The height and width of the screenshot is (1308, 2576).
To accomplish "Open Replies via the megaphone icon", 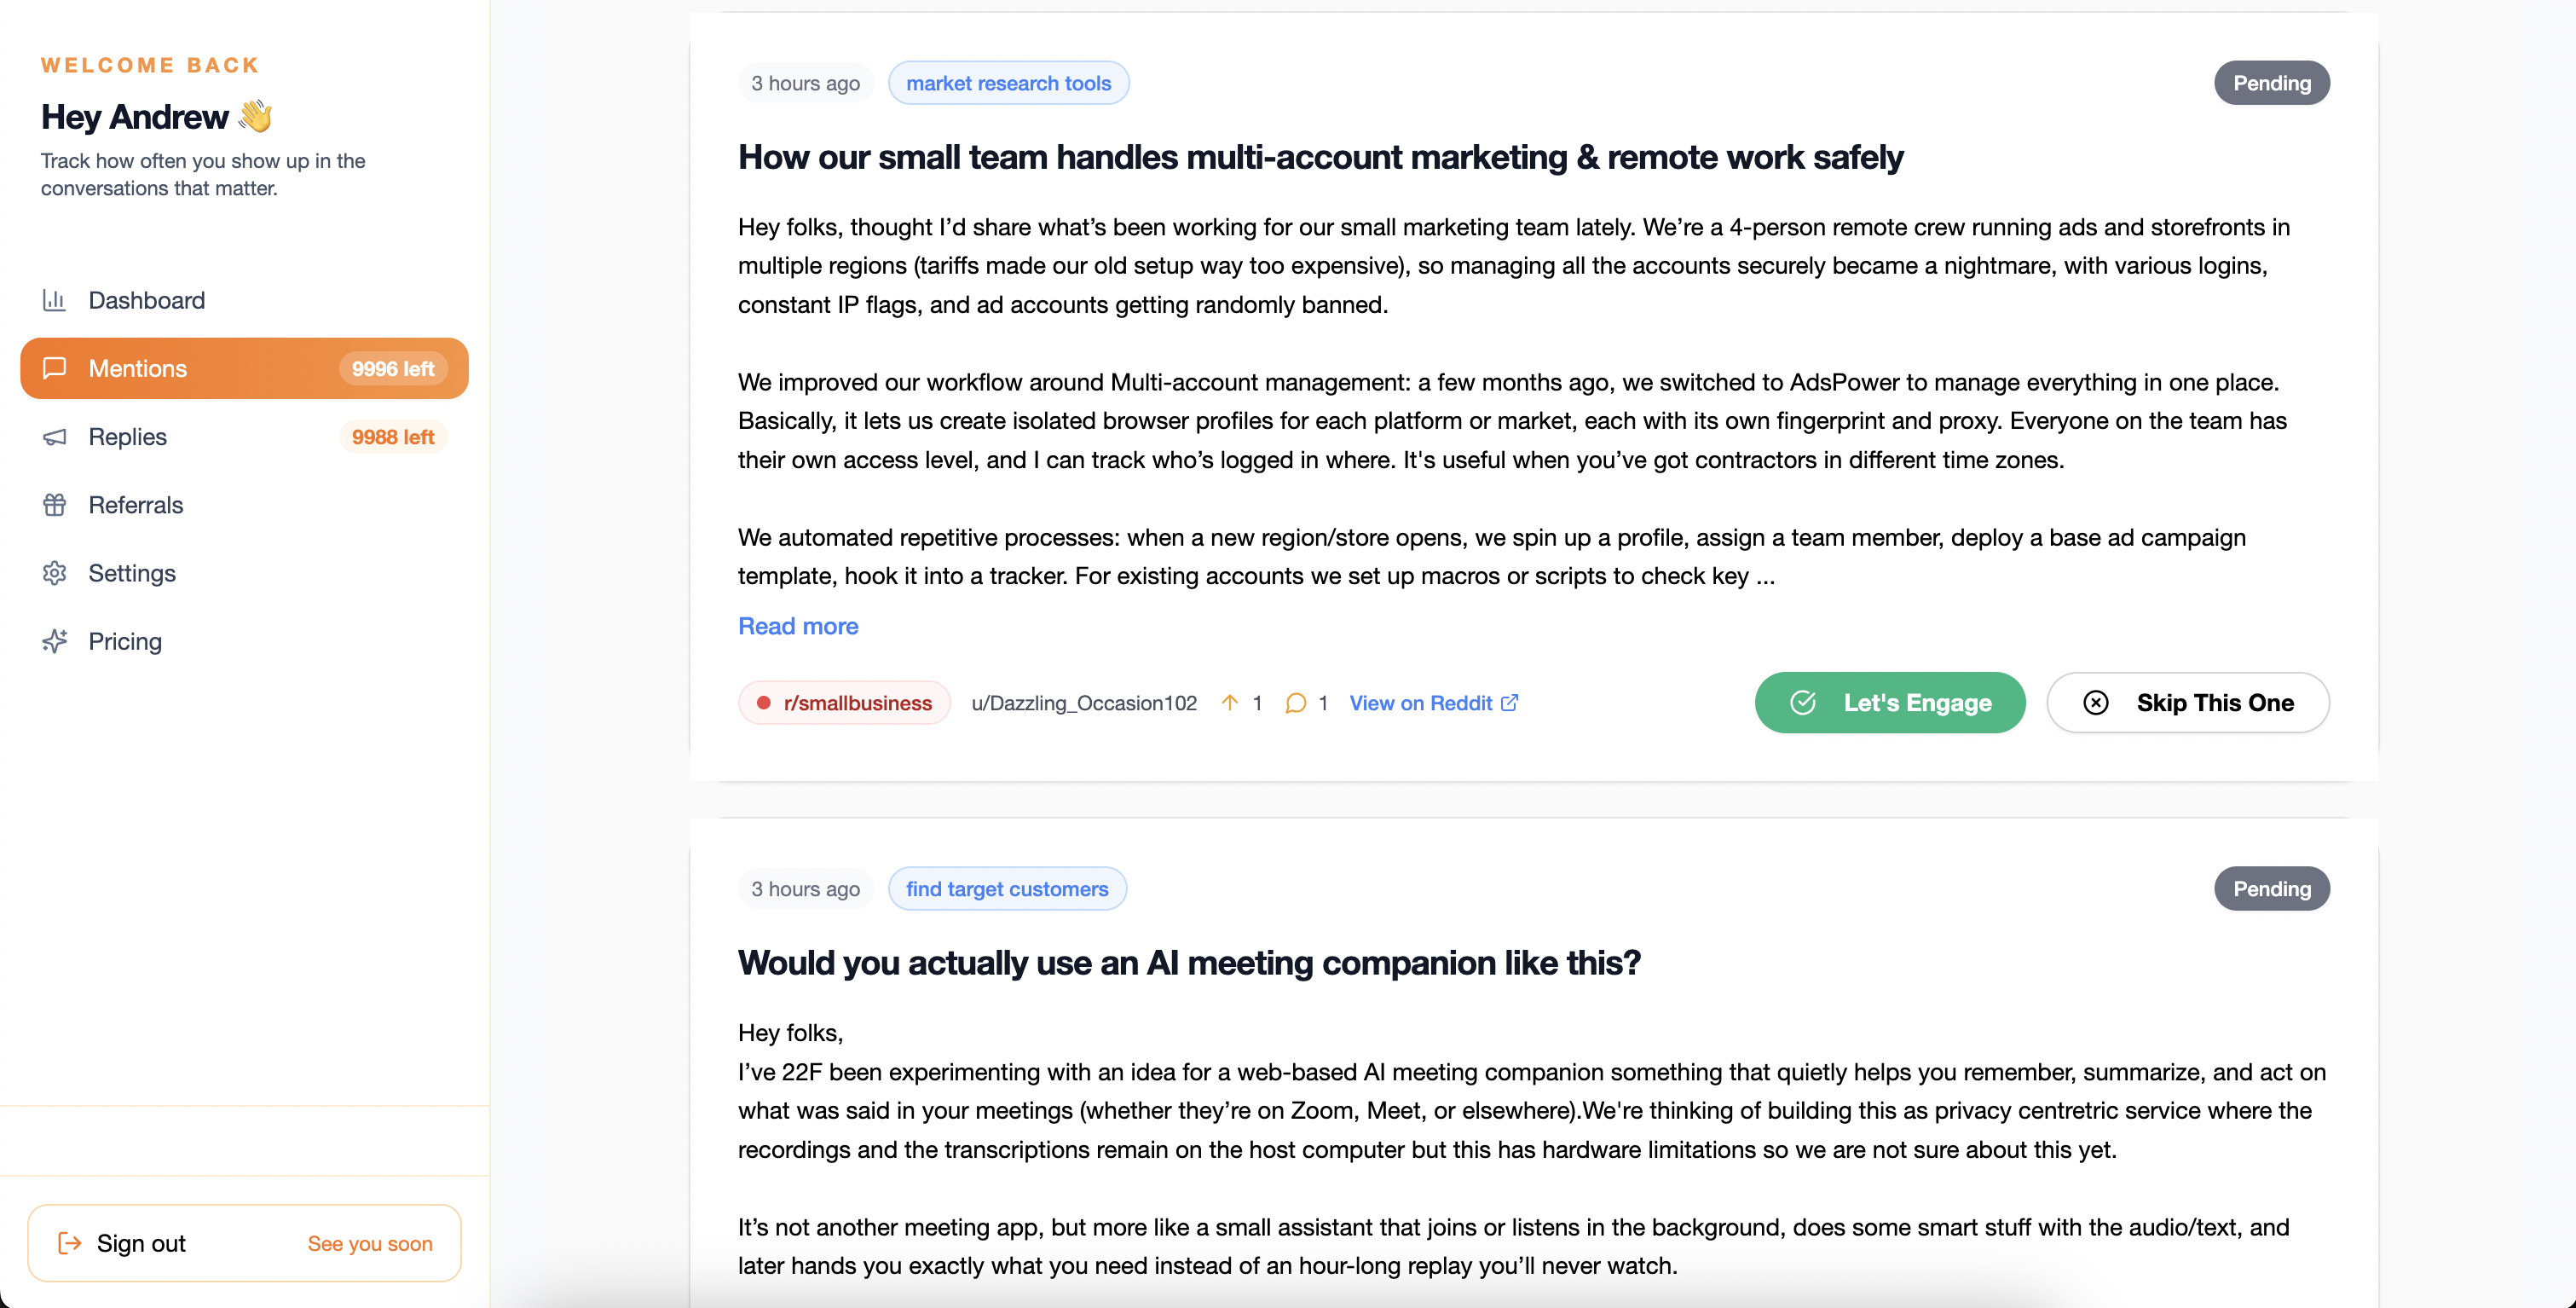I will pyautogui.click(x=54, y=437).
